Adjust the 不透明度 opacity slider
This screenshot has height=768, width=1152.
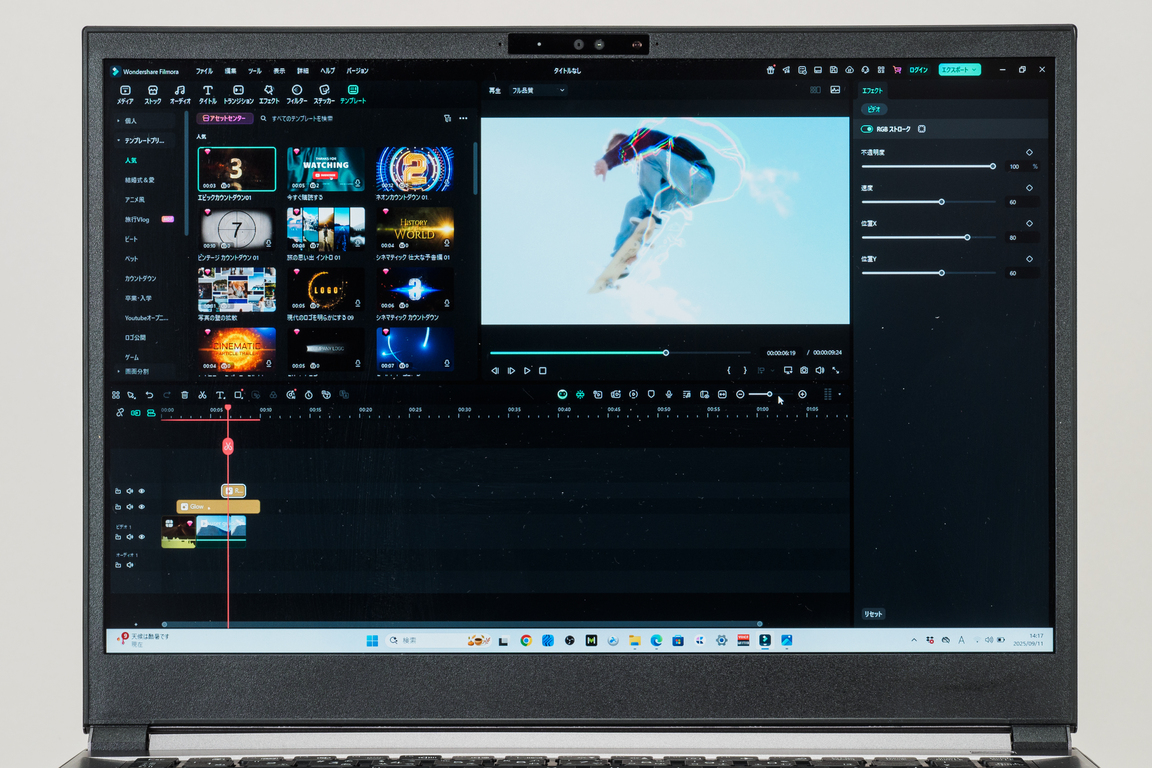(x=928, y=167)
